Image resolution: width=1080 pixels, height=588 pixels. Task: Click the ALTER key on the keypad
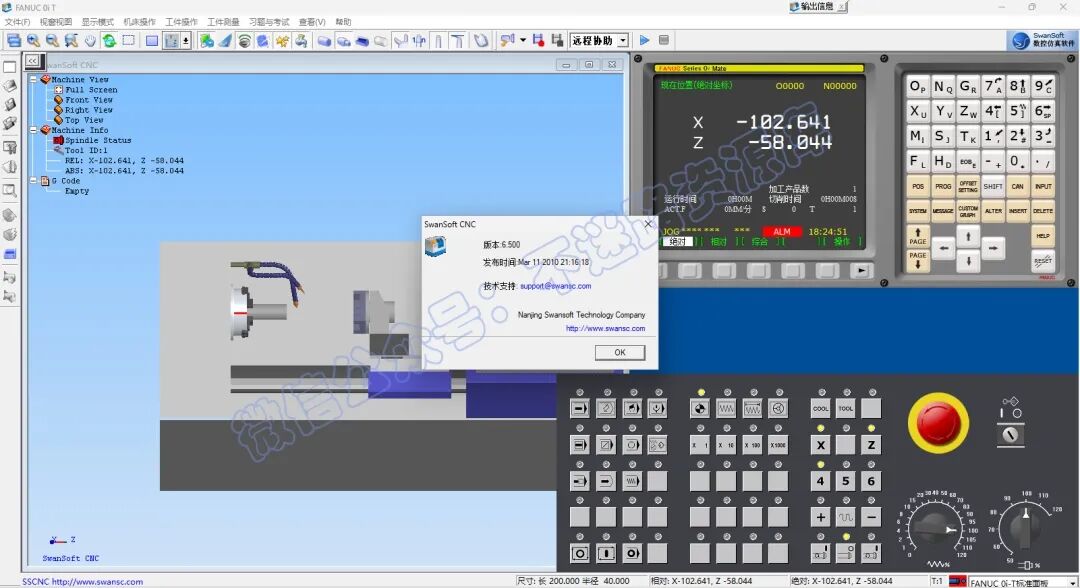click(993, 211)
